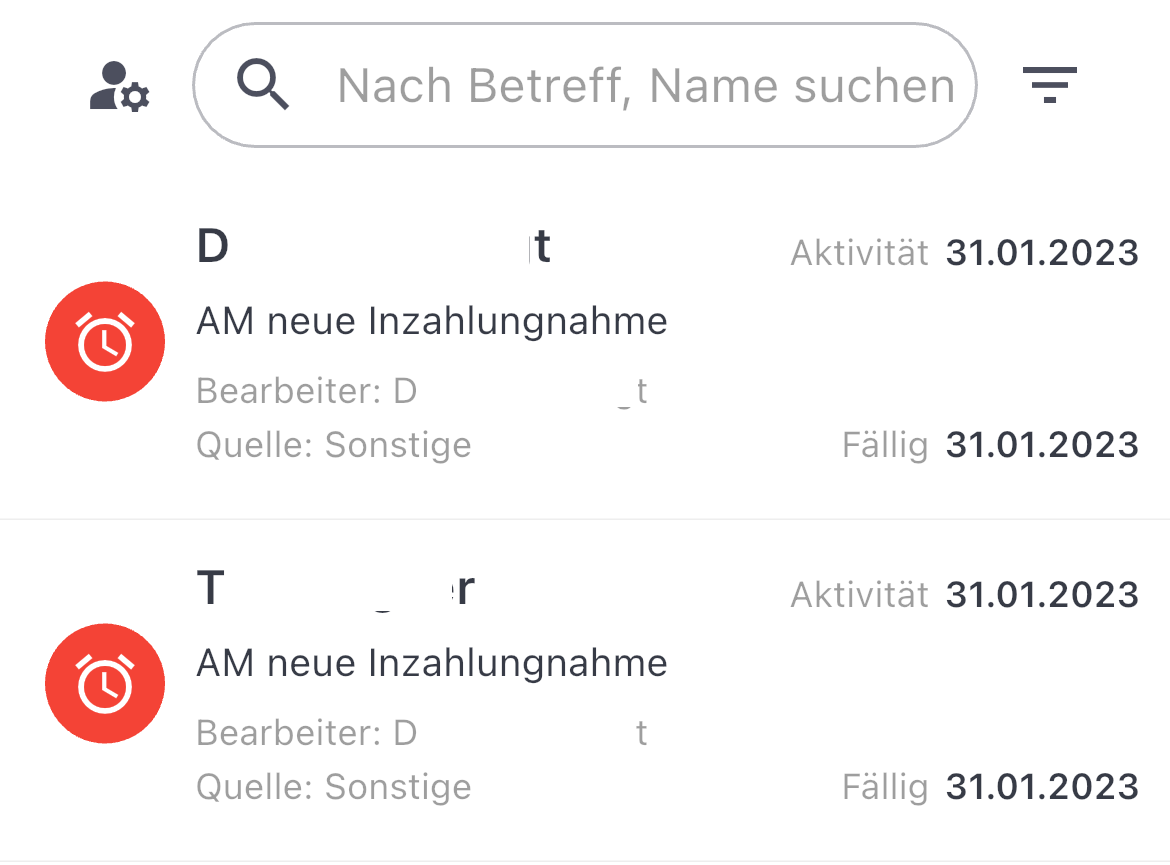Click the first entry's red alarm icon
Viewport: 1170px width, 865px height.
click(x=105, y=342)
